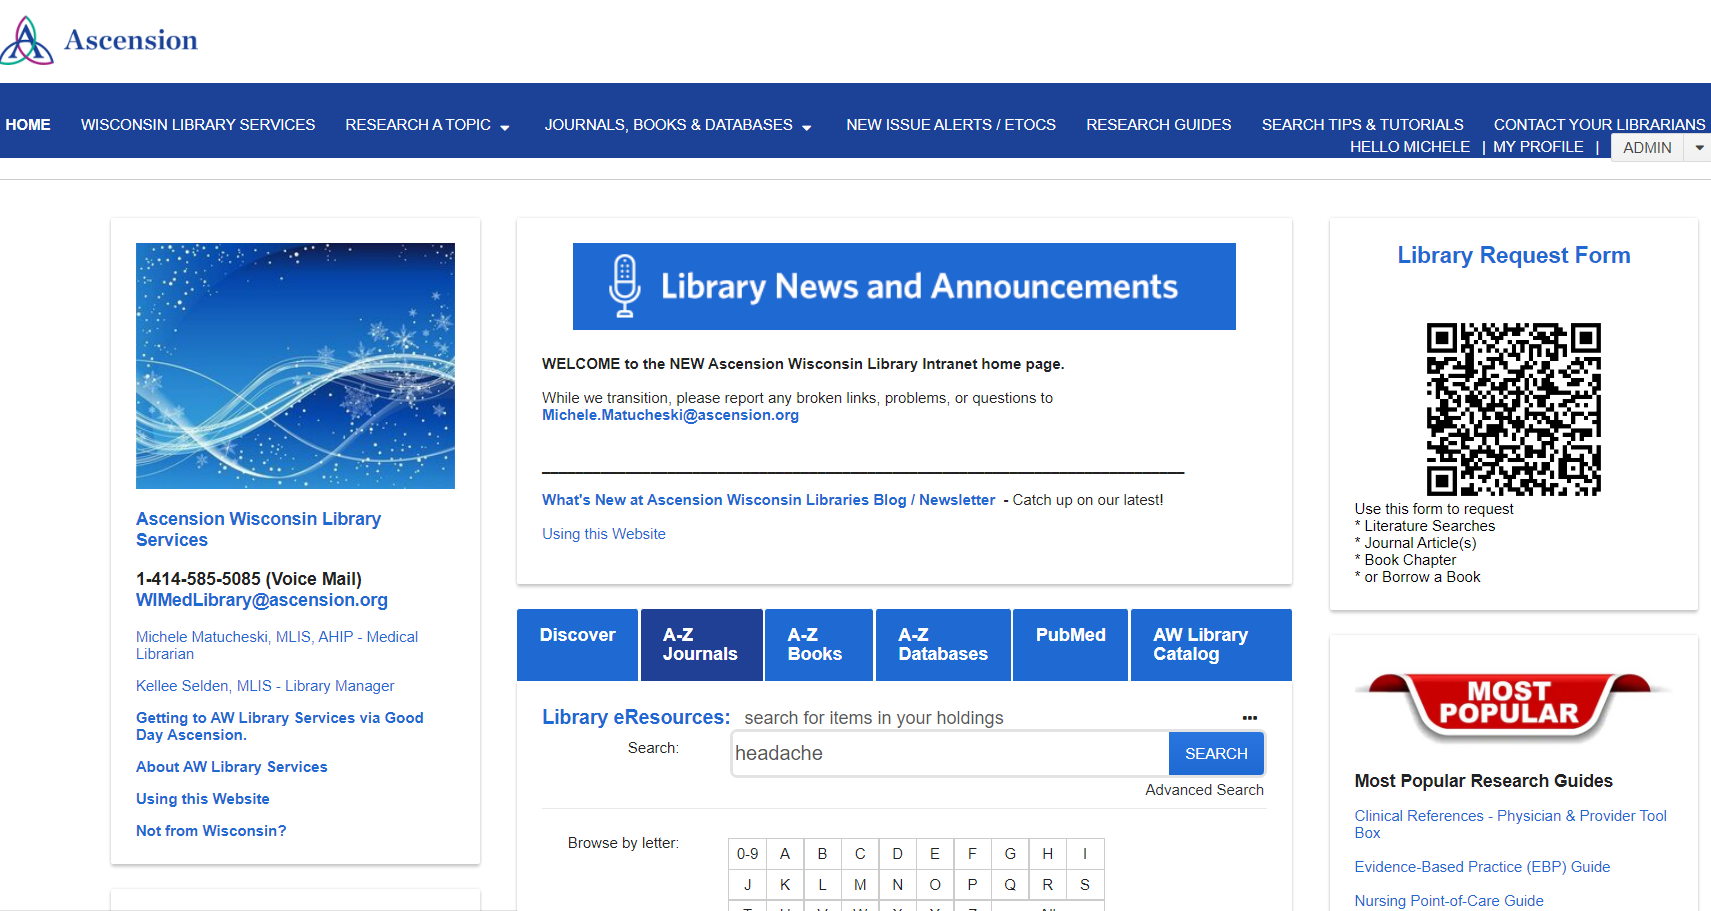Viewport: 1711px width, 911px height.
Task: Open Clinical References Physician & Provider Tool Box
Action: 1510,824
